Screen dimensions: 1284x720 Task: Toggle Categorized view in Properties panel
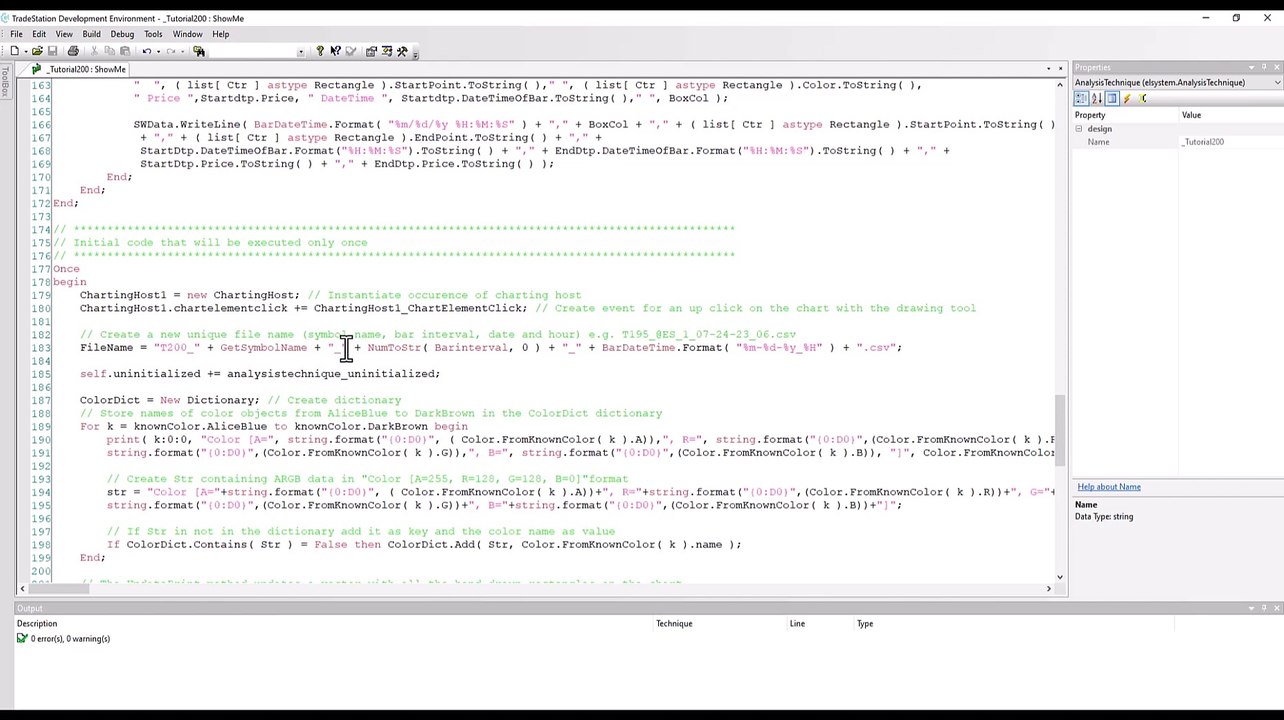click(x=1081, y=98)
